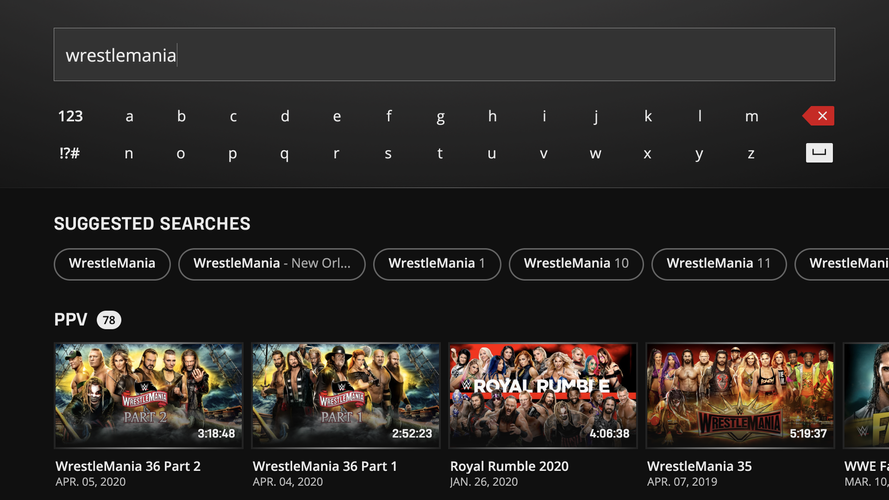Screen dimensions: 889x500
Task: Click the JAN. 26, 2020 date text
Action: (x=484, y=482)
